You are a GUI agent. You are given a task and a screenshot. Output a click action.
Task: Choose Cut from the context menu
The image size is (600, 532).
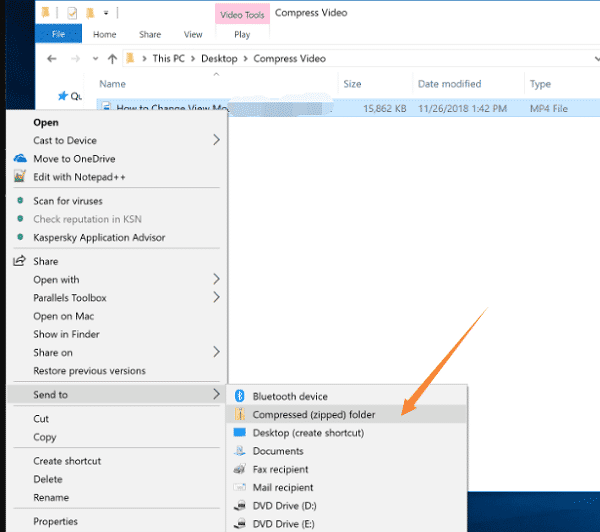point(117,419)
